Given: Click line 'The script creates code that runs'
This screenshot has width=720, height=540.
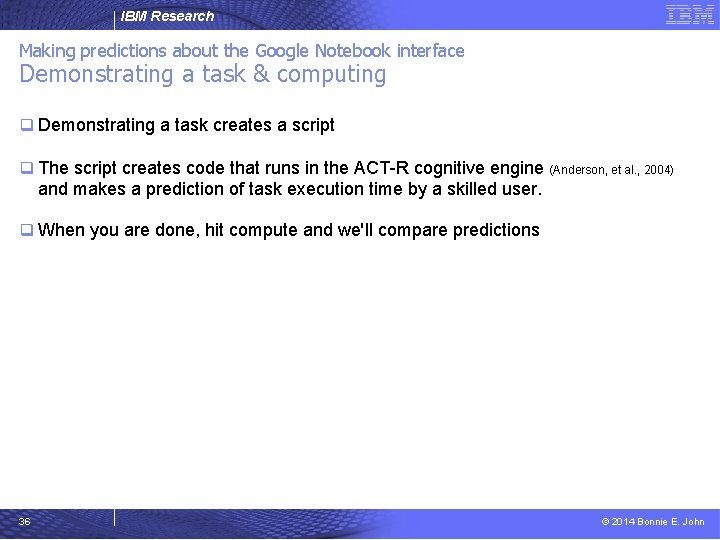Looking at the screenshot, I should click(291, 168).
